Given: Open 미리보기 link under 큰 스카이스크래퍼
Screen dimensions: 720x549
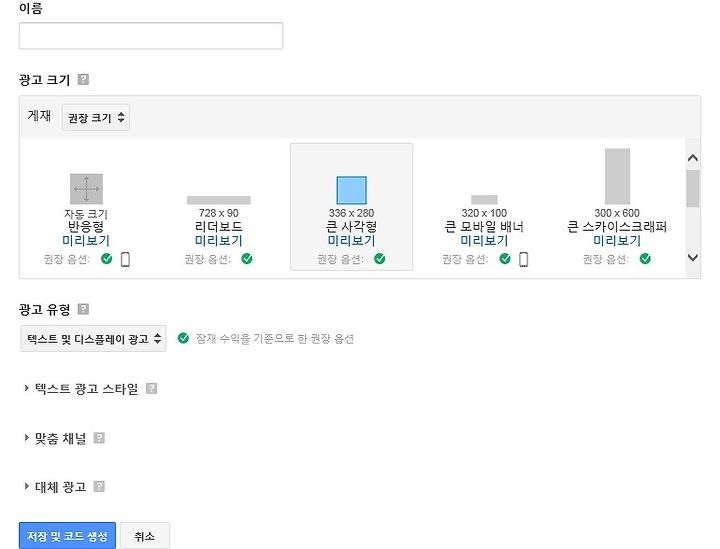Looking at the screenshot, I should click(x=617, y=241).
